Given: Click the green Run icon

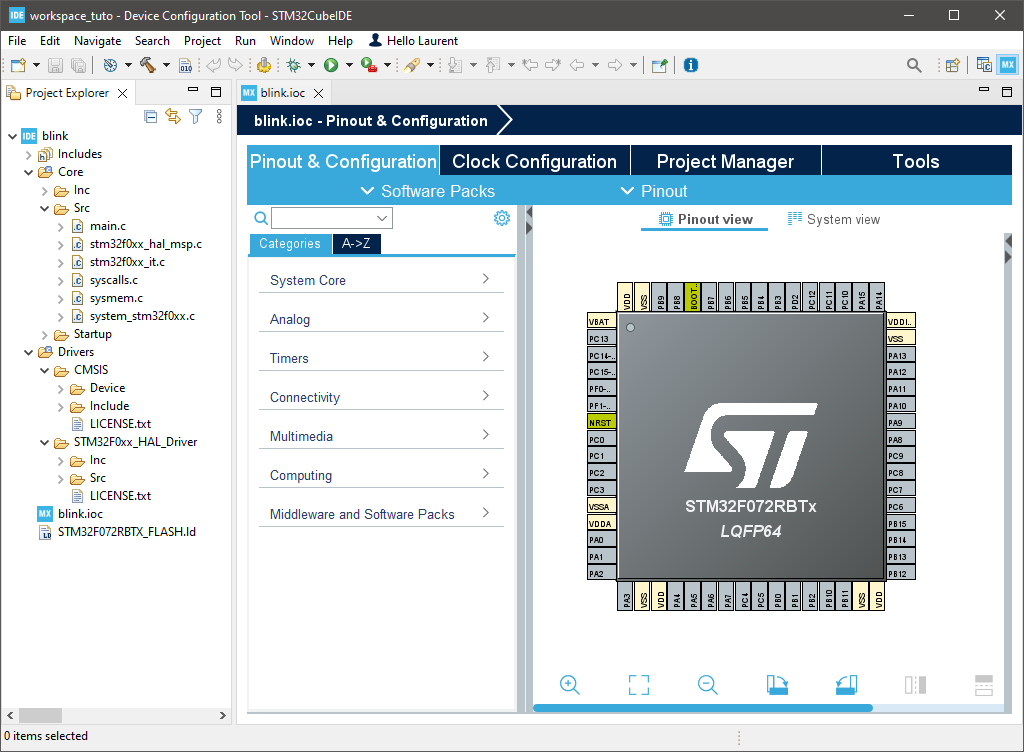Looking at the screenshot, I should click(x=331, y=65).
